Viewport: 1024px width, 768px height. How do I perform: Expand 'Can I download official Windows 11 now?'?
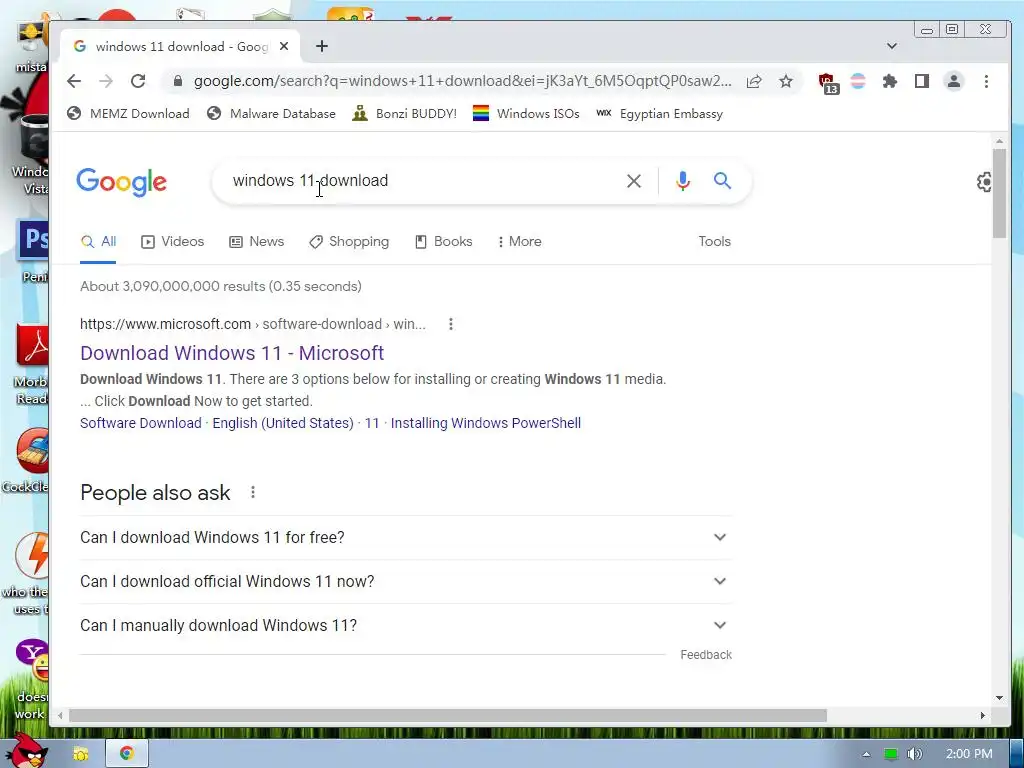pyautogui.click(x=406, y=581)
